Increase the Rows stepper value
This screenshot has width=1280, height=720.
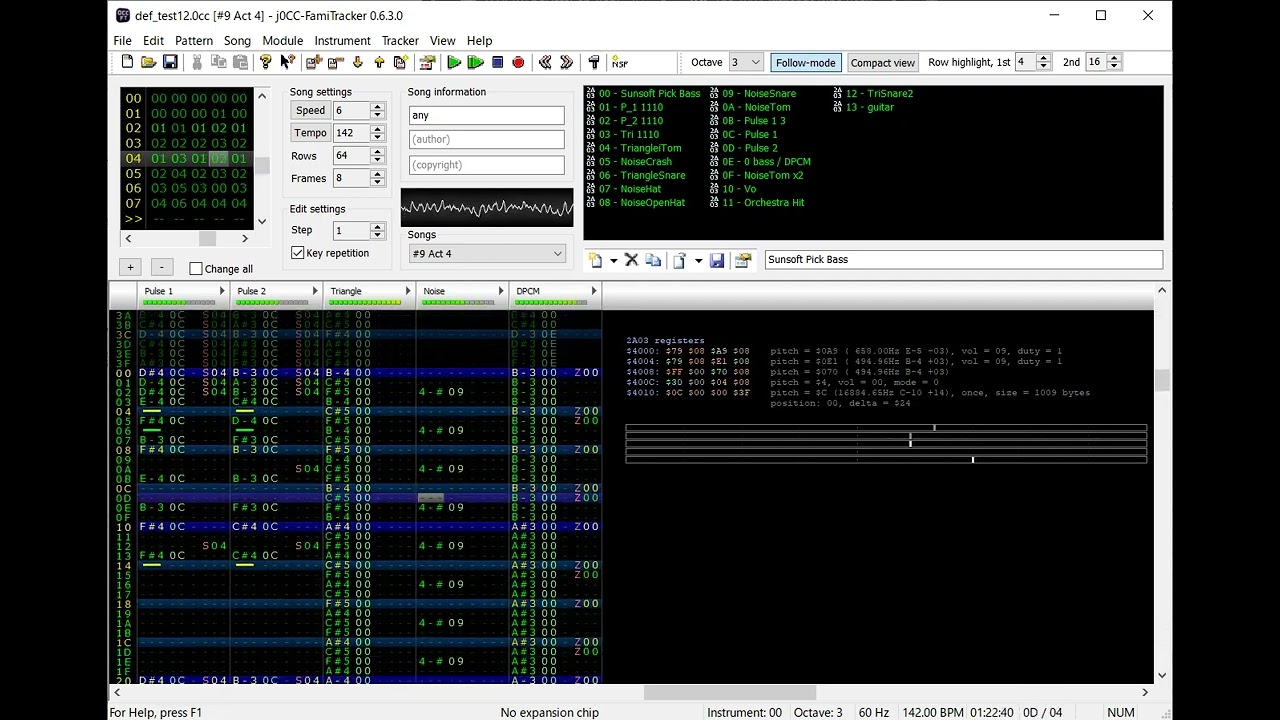[377, 152]
